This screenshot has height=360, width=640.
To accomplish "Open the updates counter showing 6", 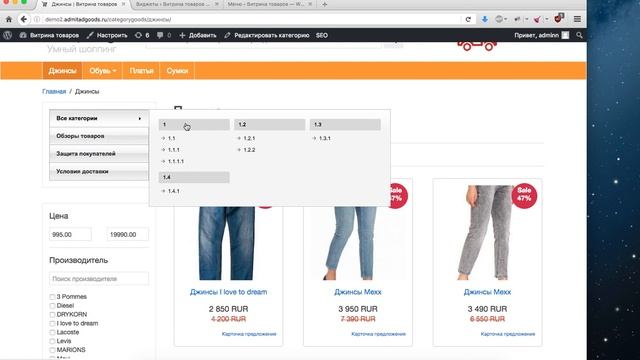I will [142, 35].
